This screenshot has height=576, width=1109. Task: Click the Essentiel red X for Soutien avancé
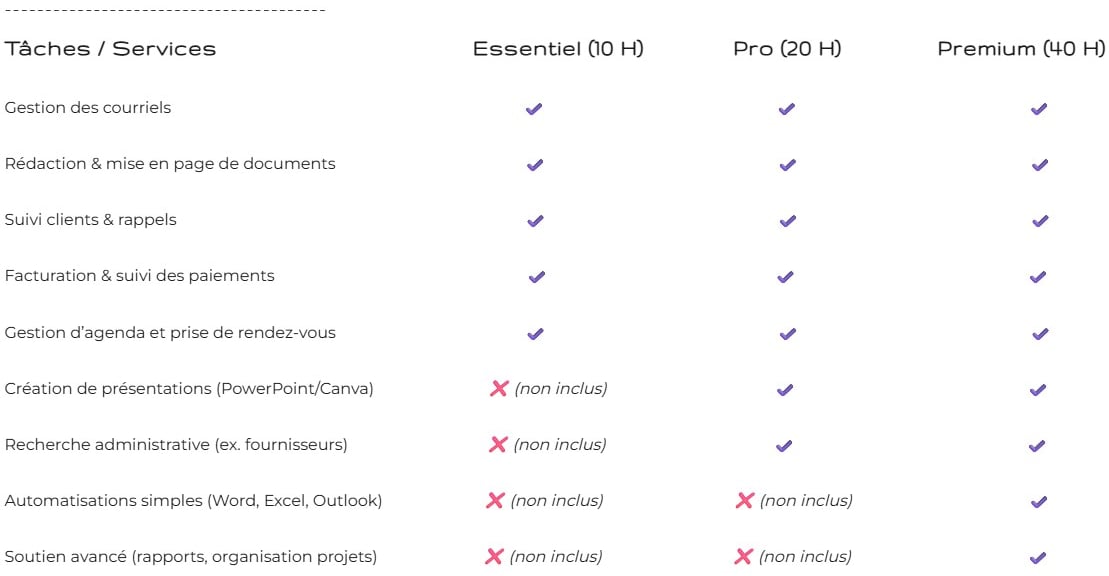(x=494, y=557)
